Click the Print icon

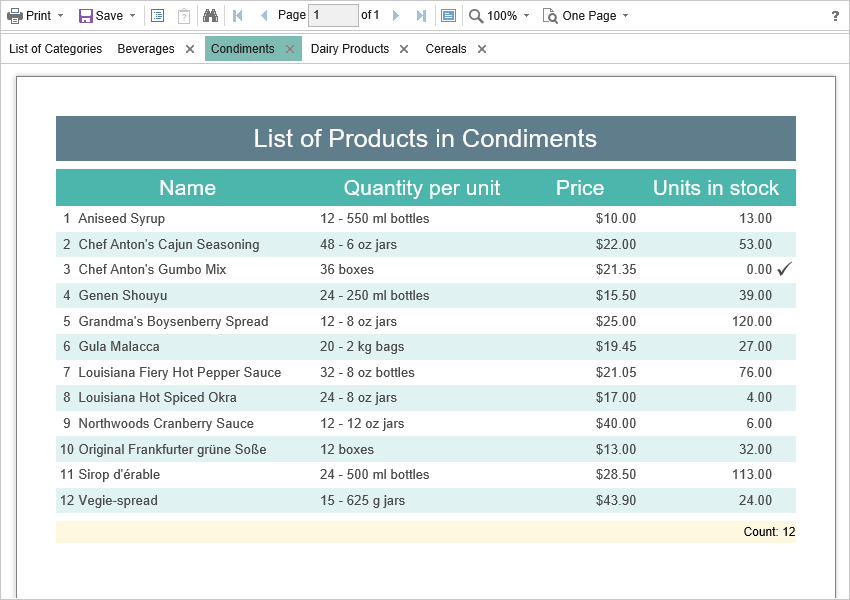coord(16,15)
